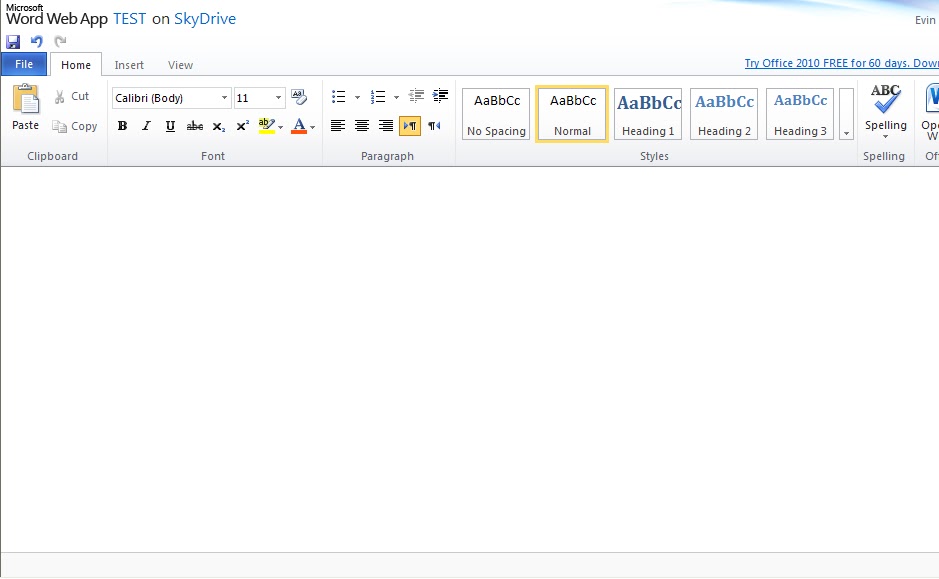Click the Open in Word button

click(929, 112)
